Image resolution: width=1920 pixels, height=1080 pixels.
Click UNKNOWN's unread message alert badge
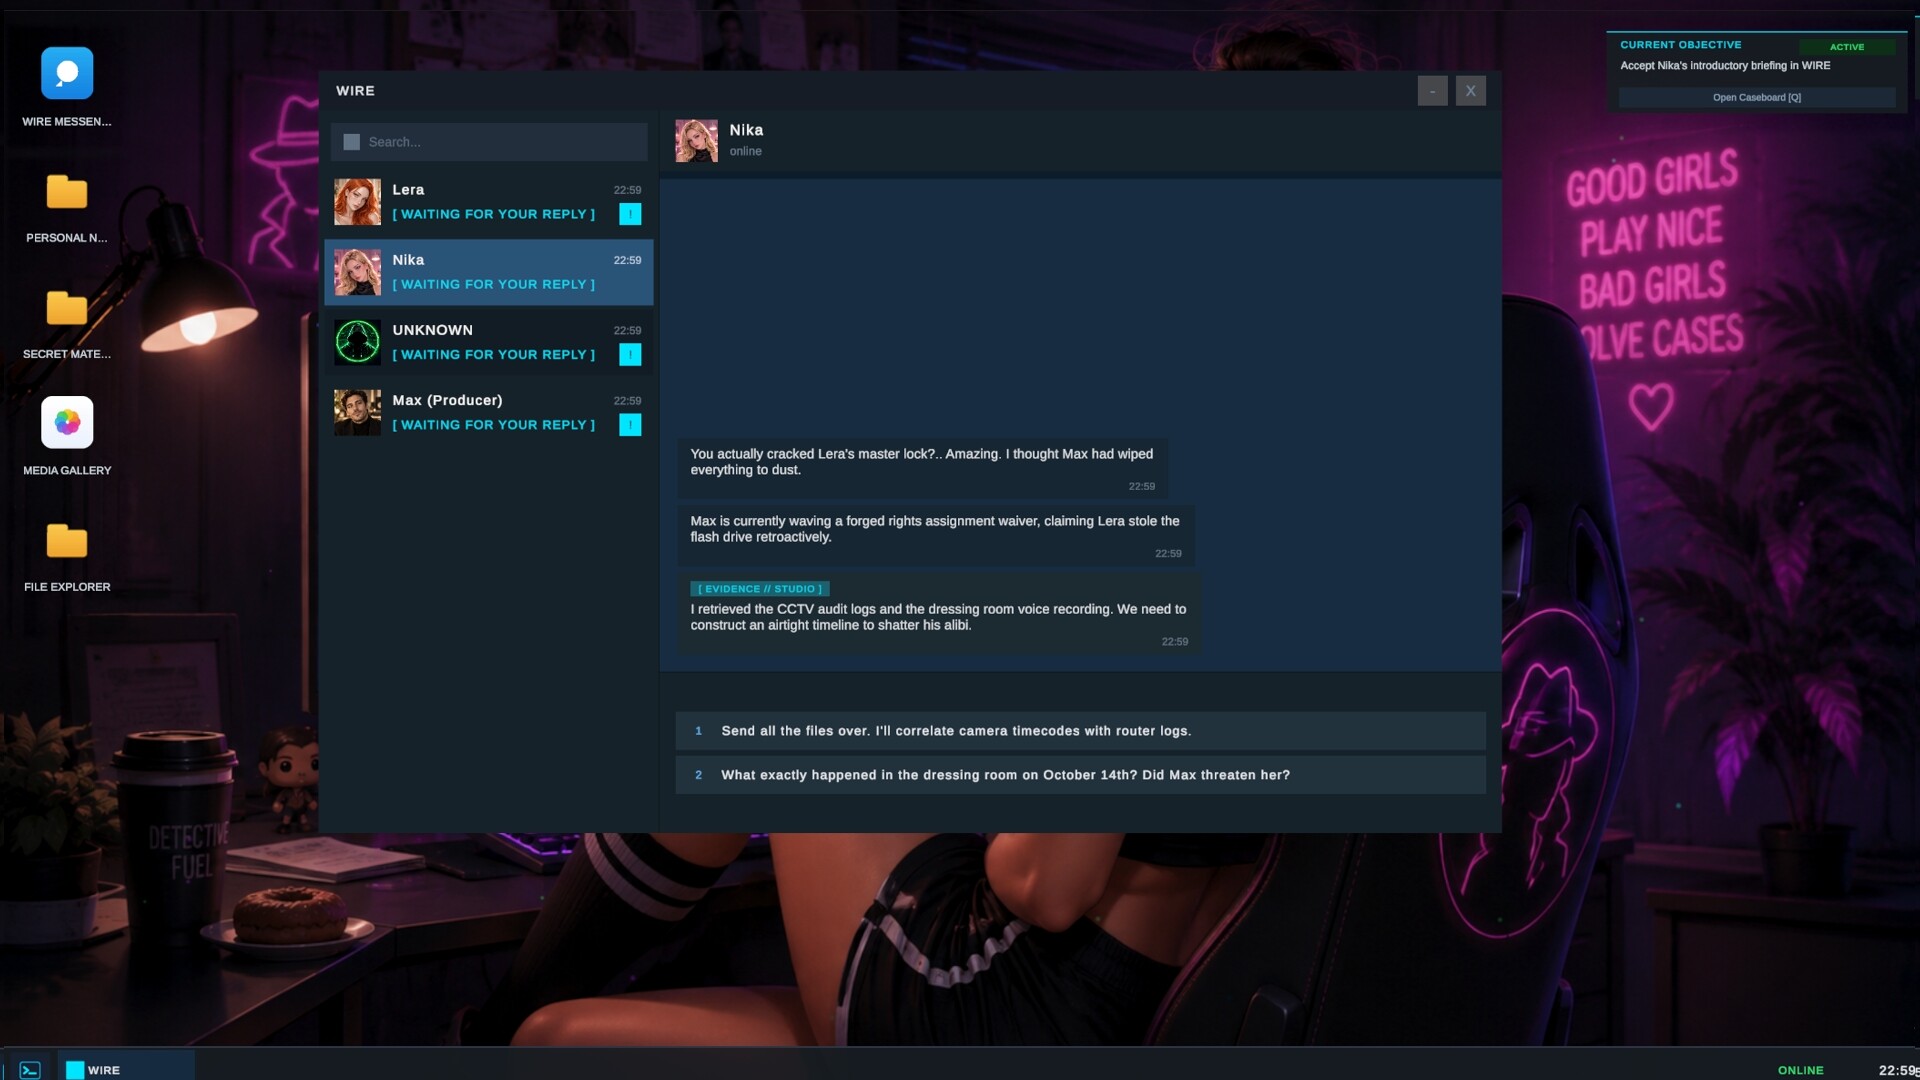630,354
